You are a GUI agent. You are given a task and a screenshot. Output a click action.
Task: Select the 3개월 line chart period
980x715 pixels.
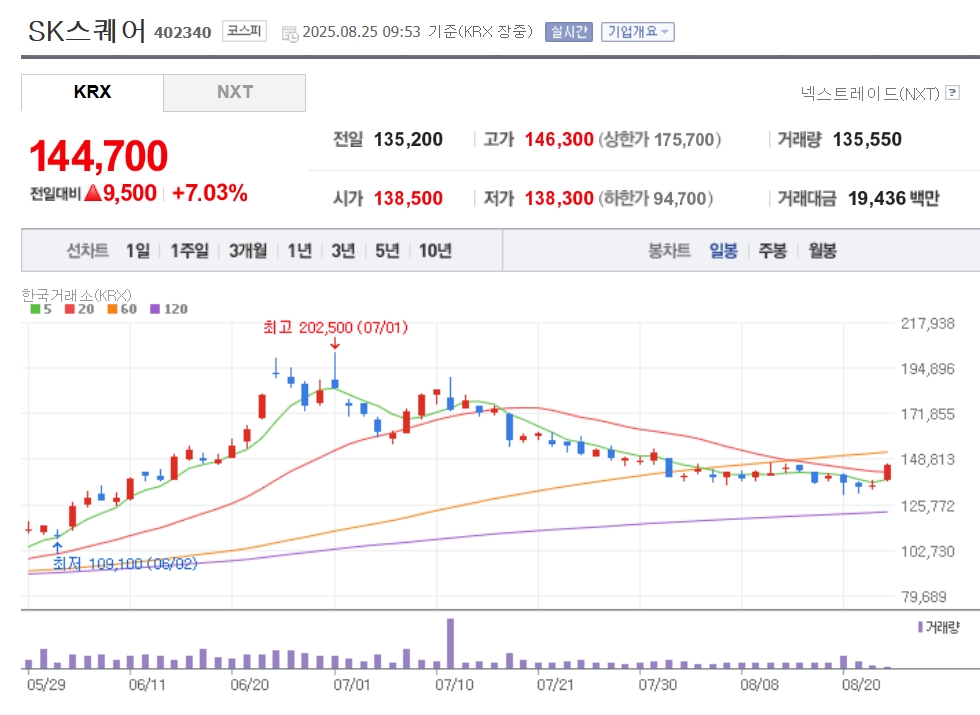(248, 251)
